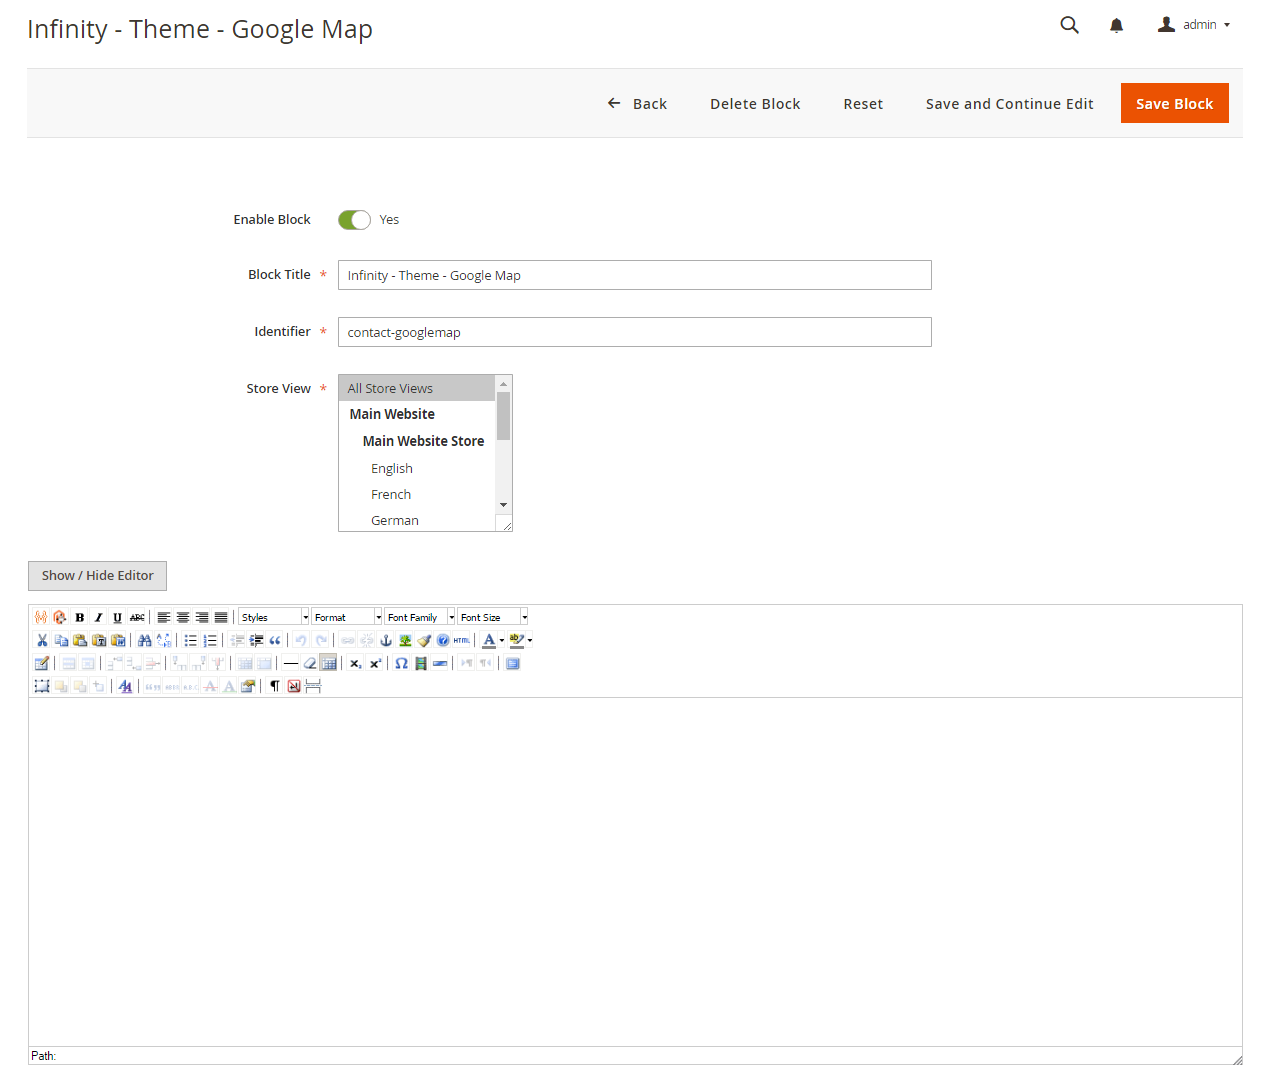Open the search magnifier in header

(1070, 25)
